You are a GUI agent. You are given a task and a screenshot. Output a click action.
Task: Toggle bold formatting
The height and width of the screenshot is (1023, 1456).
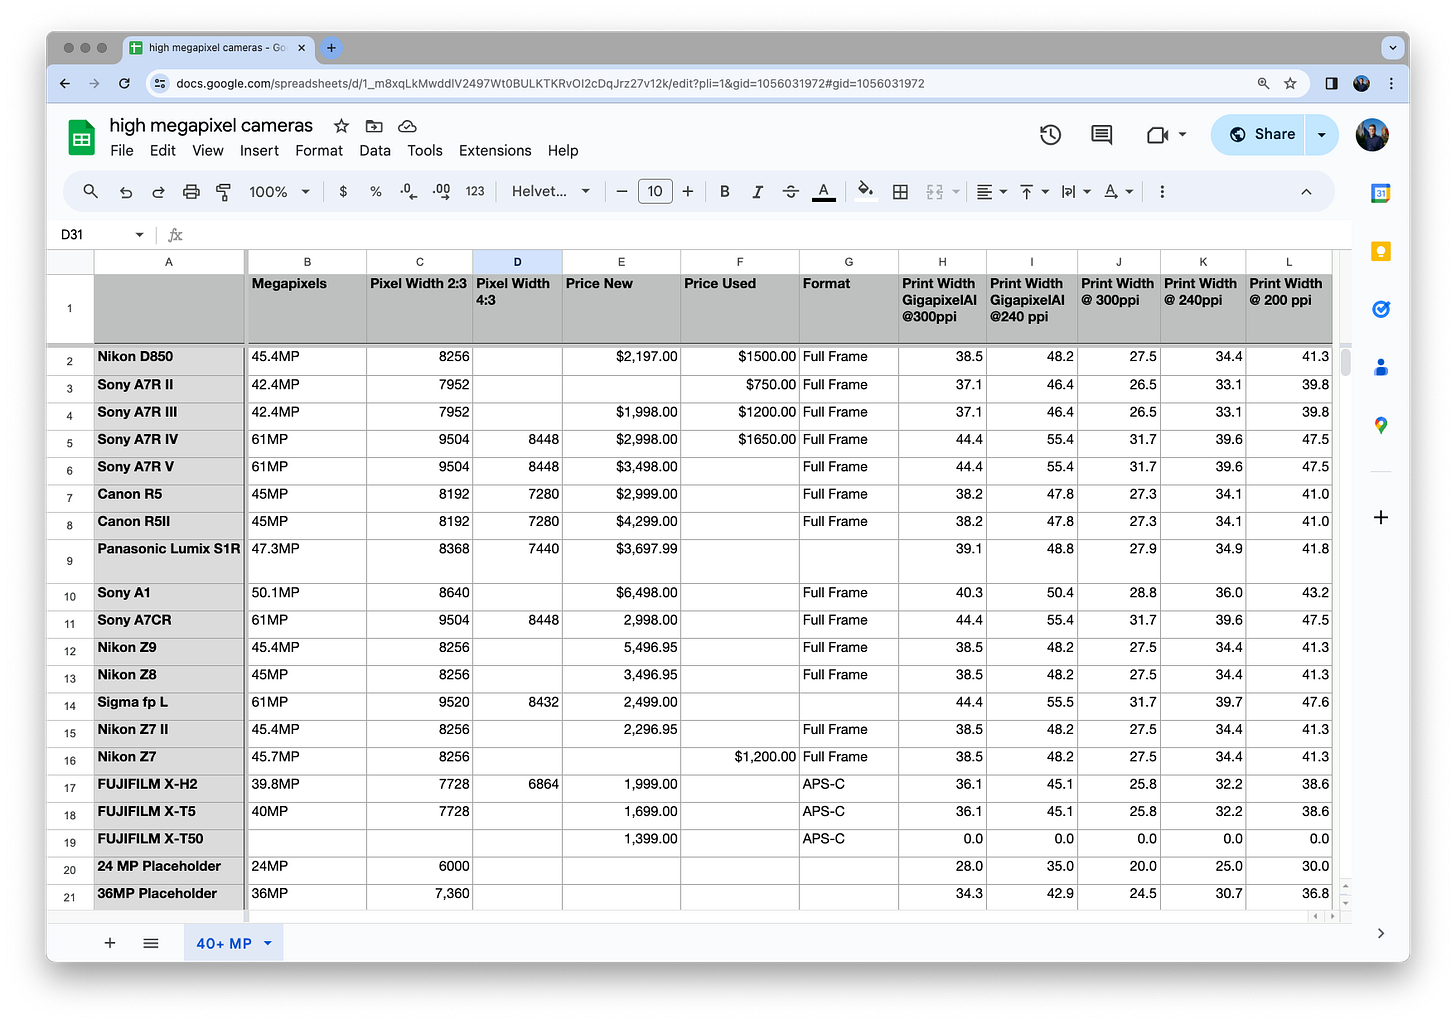point(725,191)
